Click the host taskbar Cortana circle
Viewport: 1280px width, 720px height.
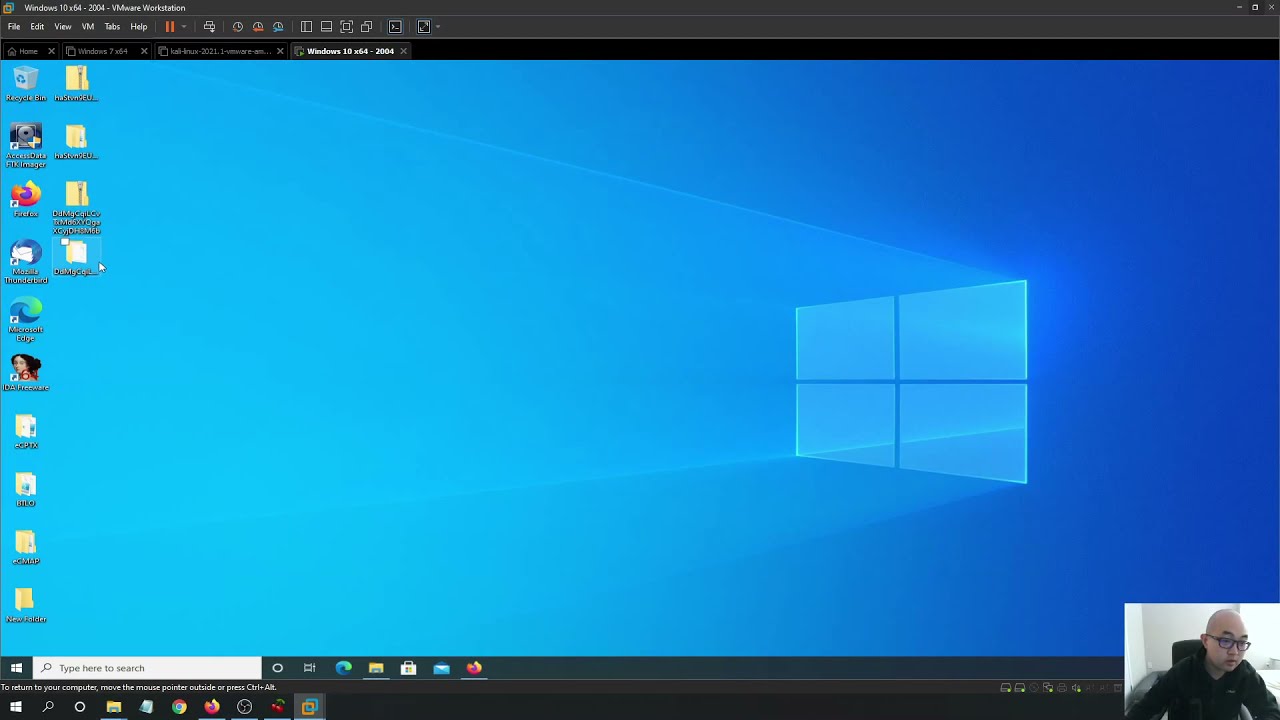(x=80, y=707)
